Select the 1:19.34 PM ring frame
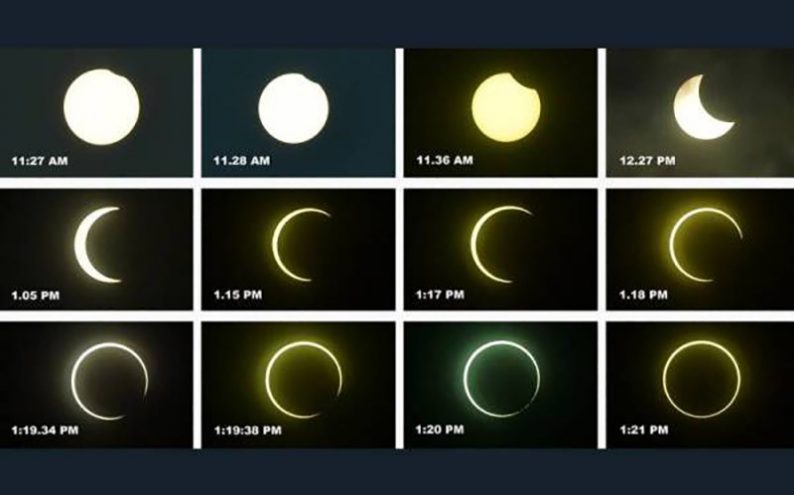Image resolution: width=794 pixels, height=495 pixels. (96, 385)
